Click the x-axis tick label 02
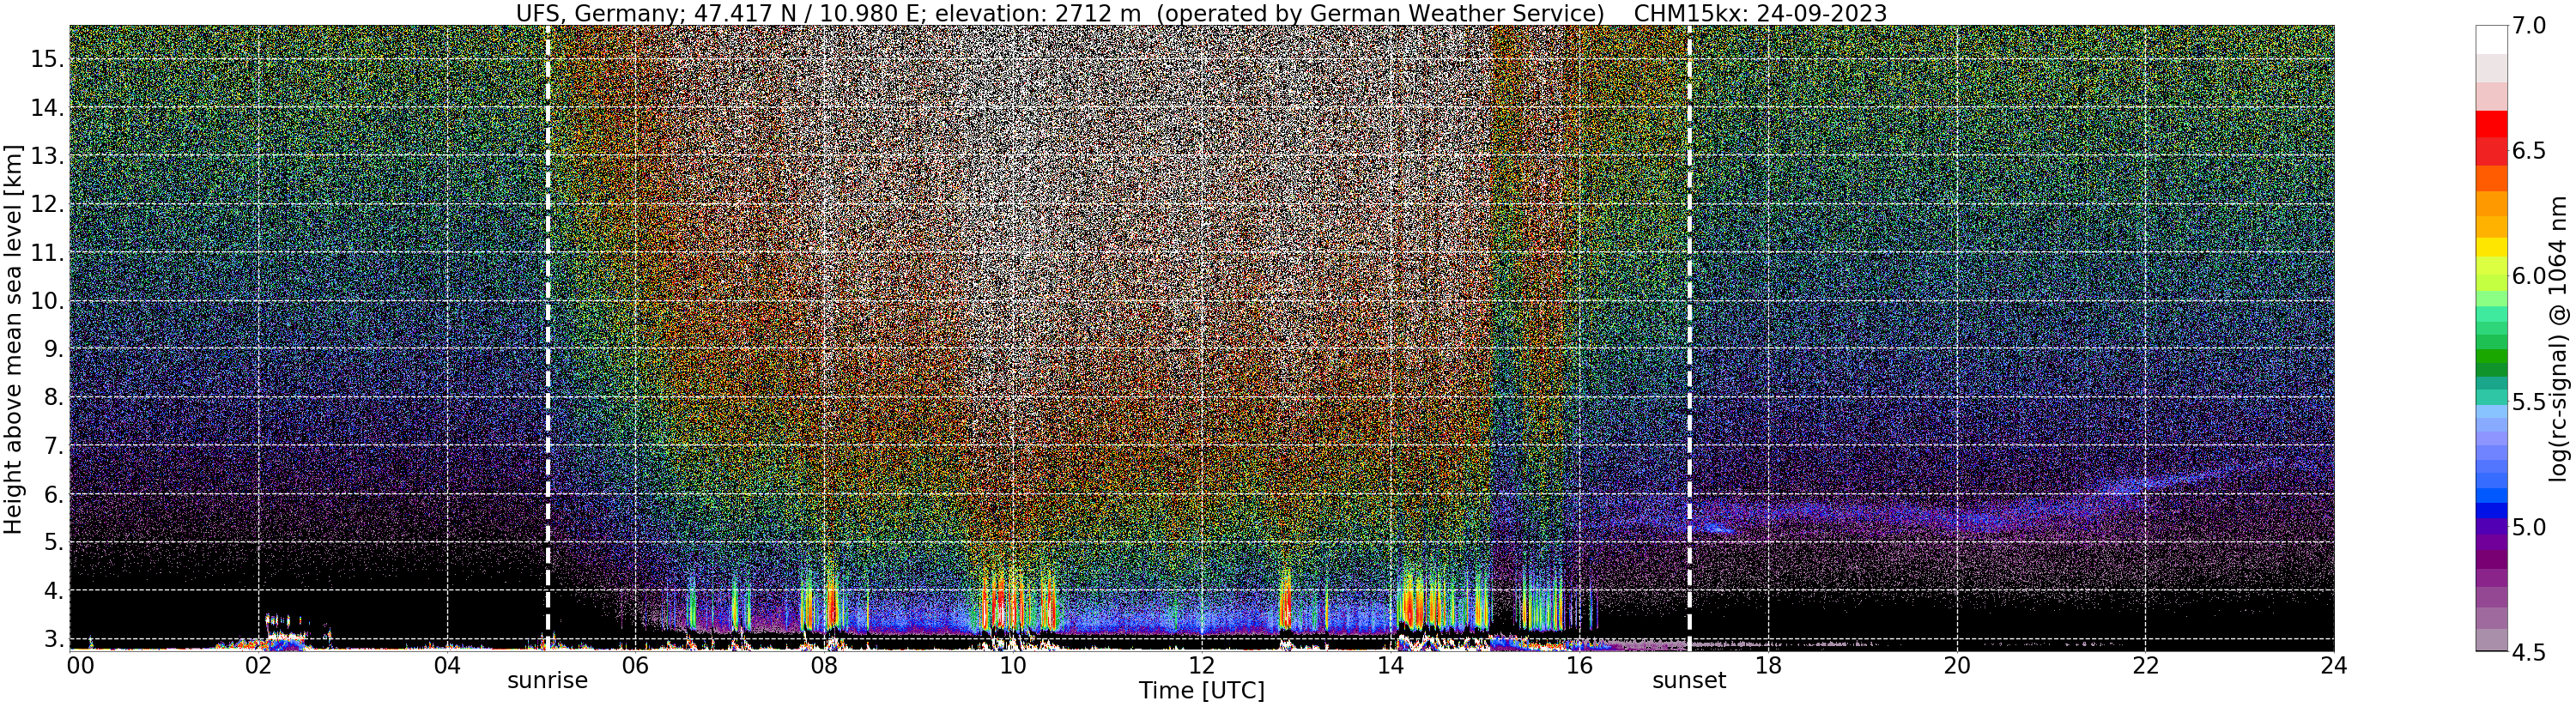The image size is (2576, 707). 258,664
